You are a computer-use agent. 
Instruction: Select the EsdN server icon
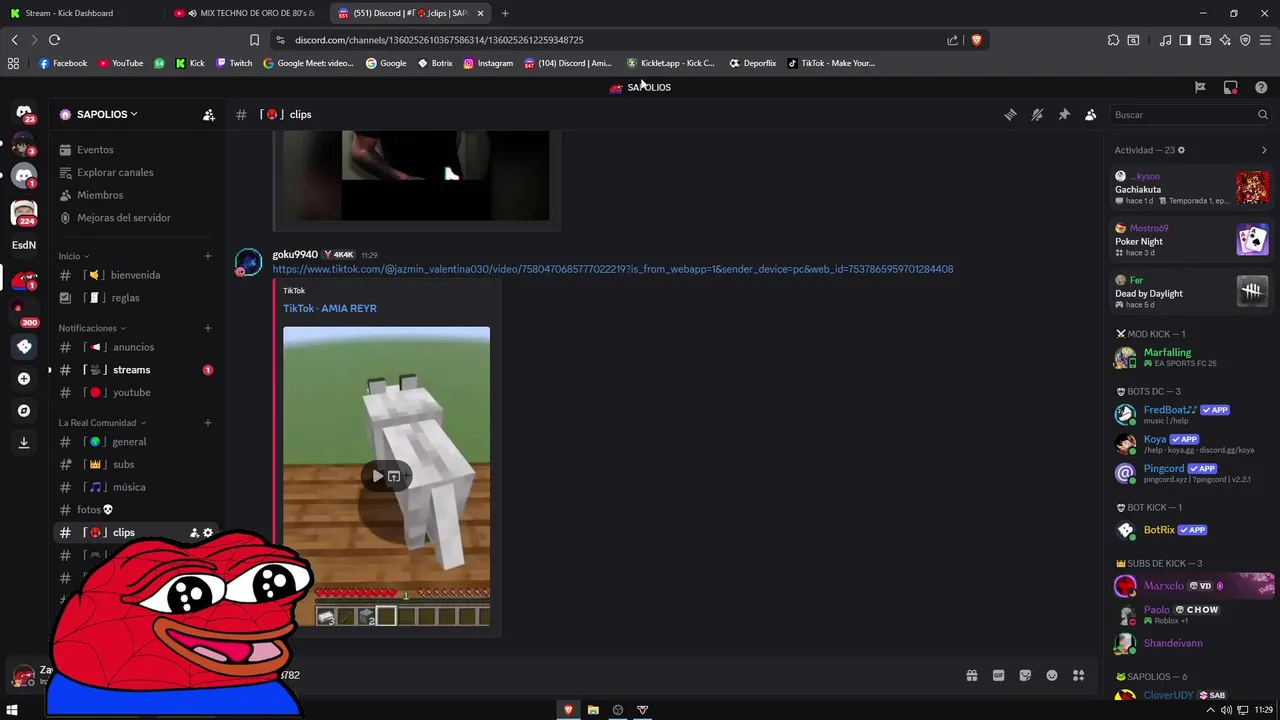pos(24,245)
